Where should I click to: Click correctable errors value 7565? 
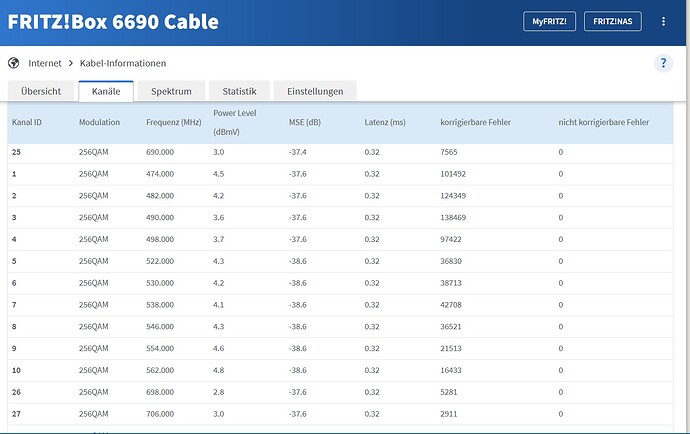tap(449, 152)
